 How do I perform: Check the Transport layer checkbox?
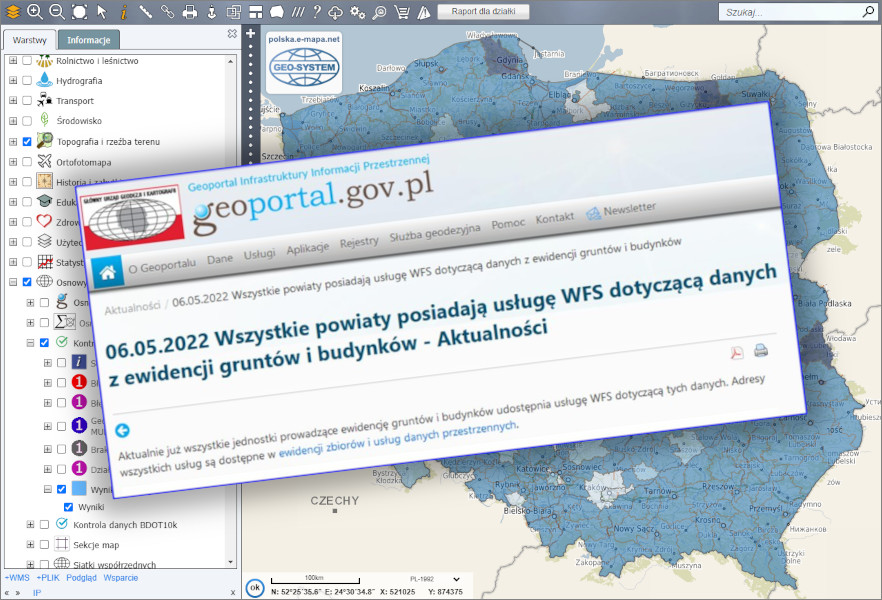[x=27, y=101]
